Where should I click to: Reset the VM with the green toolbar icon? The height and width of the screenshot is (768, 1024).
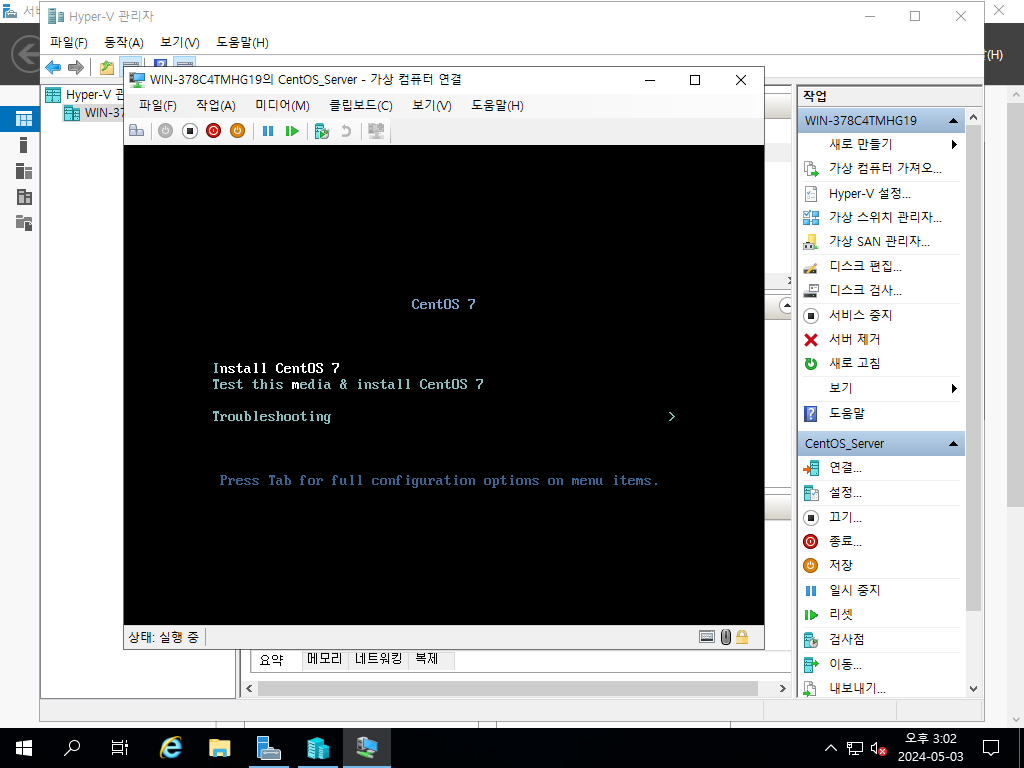pos(292,131)
